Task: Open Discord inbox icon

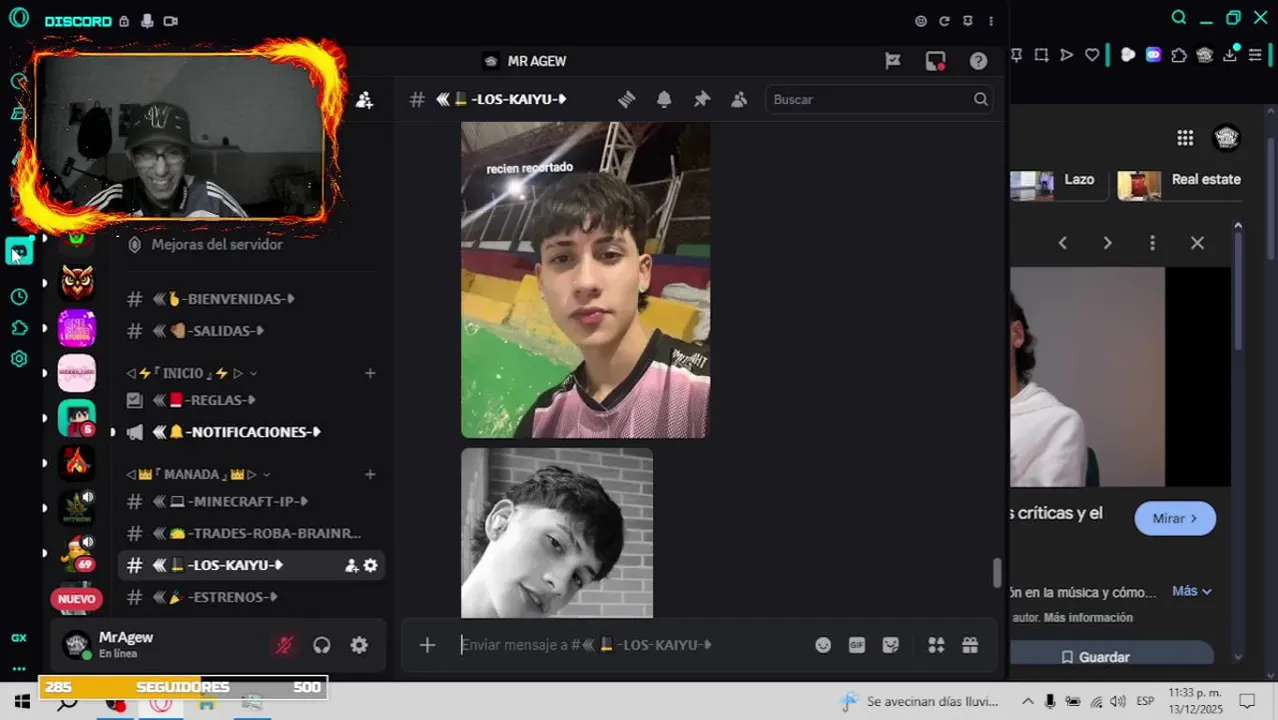Action: click(x=935, y=61)
